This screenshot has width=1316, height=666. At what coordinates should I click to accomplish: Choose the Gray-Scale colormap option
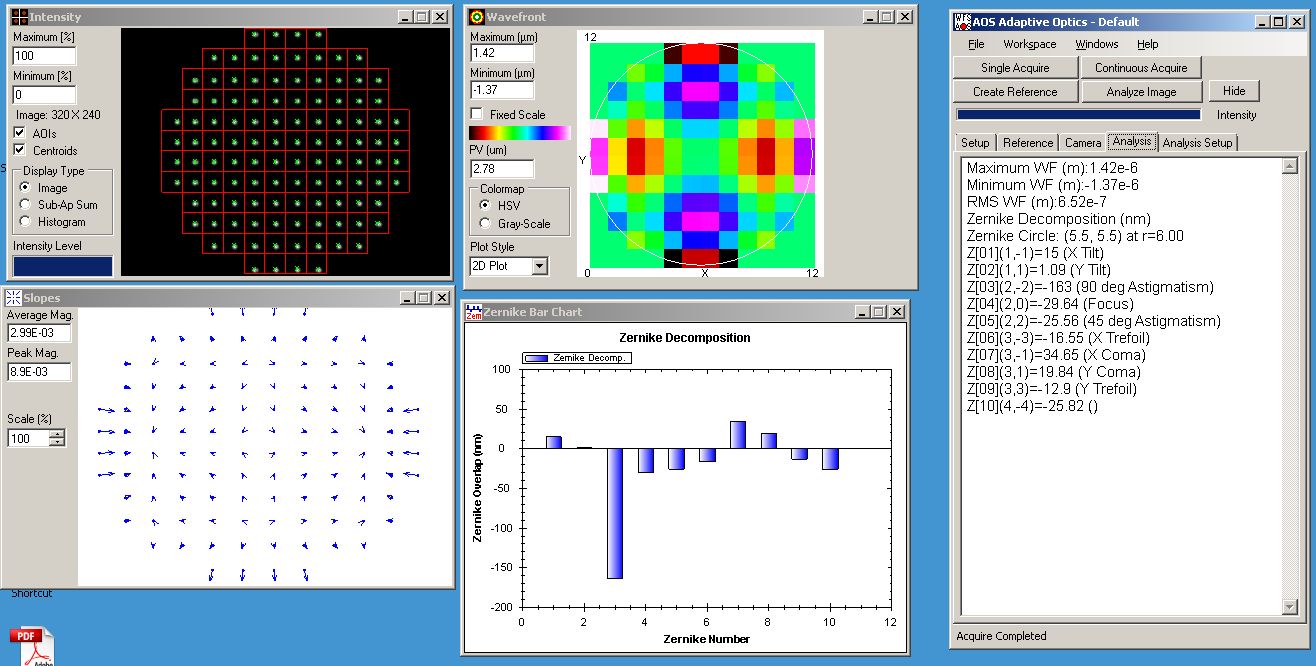pos(486,224)
